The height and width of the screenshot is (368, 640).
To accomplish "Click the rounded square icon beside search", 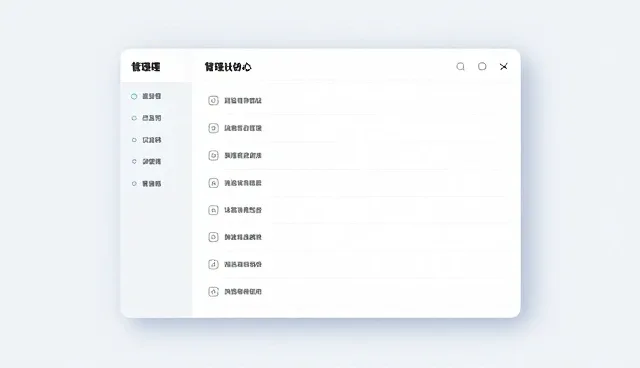I will coord(482,66).
